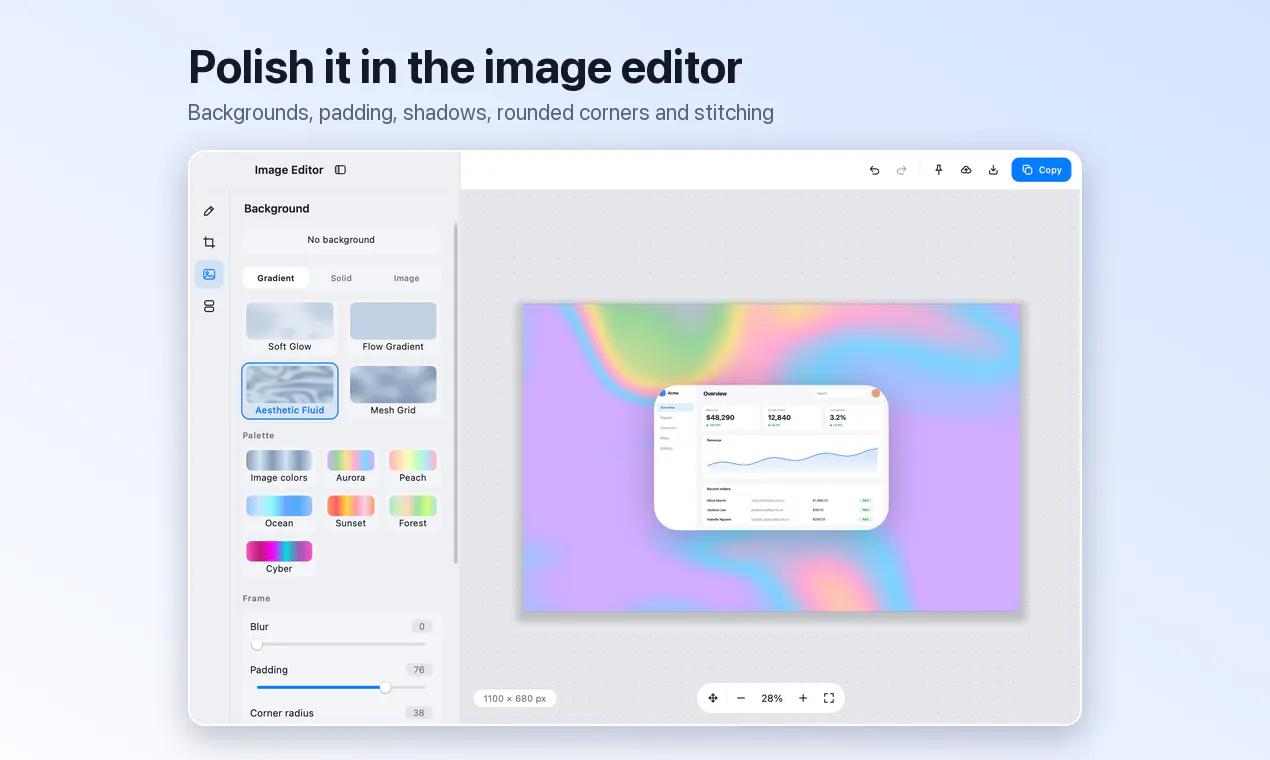
Task: Zoom out with the minus icon
Action: pos(741,698)
